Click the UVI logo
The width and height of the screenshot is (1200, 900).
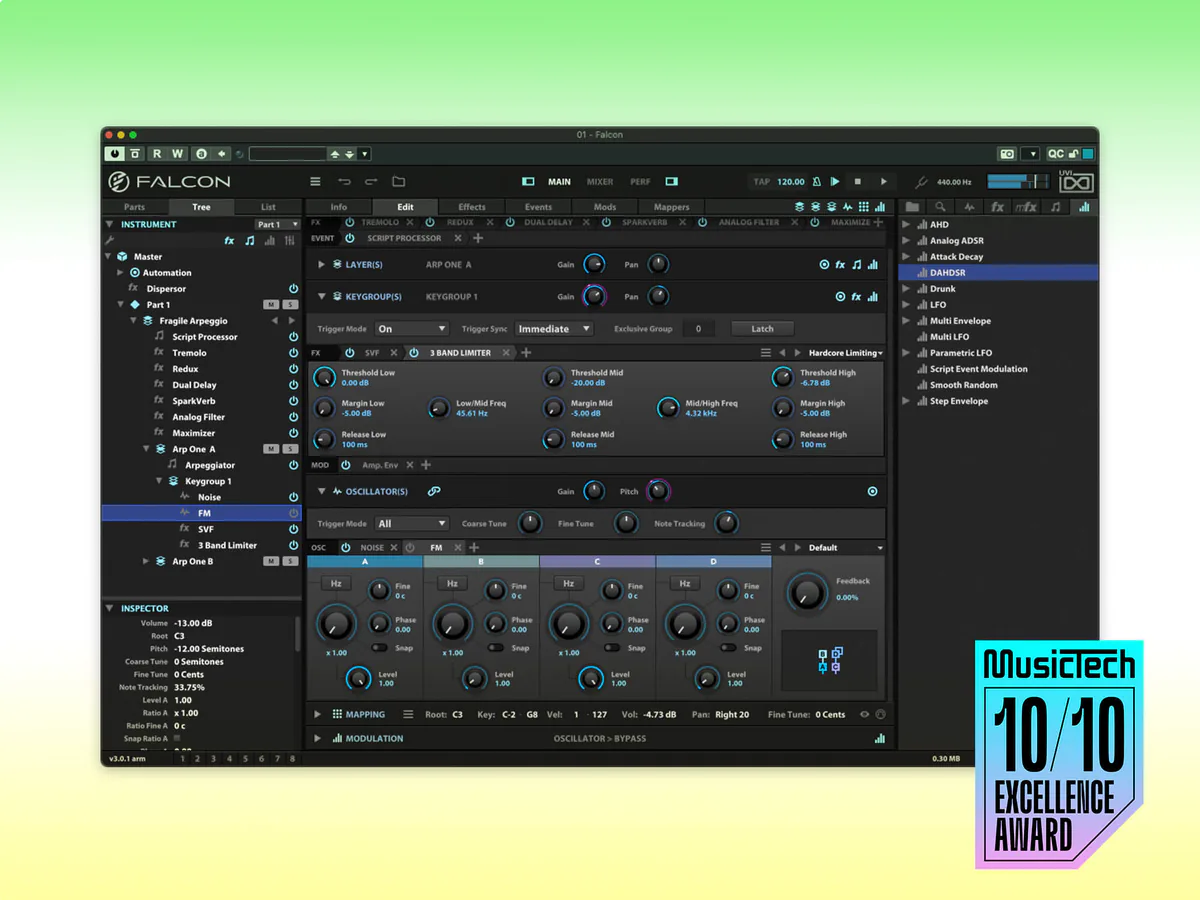click(1076, 182)
